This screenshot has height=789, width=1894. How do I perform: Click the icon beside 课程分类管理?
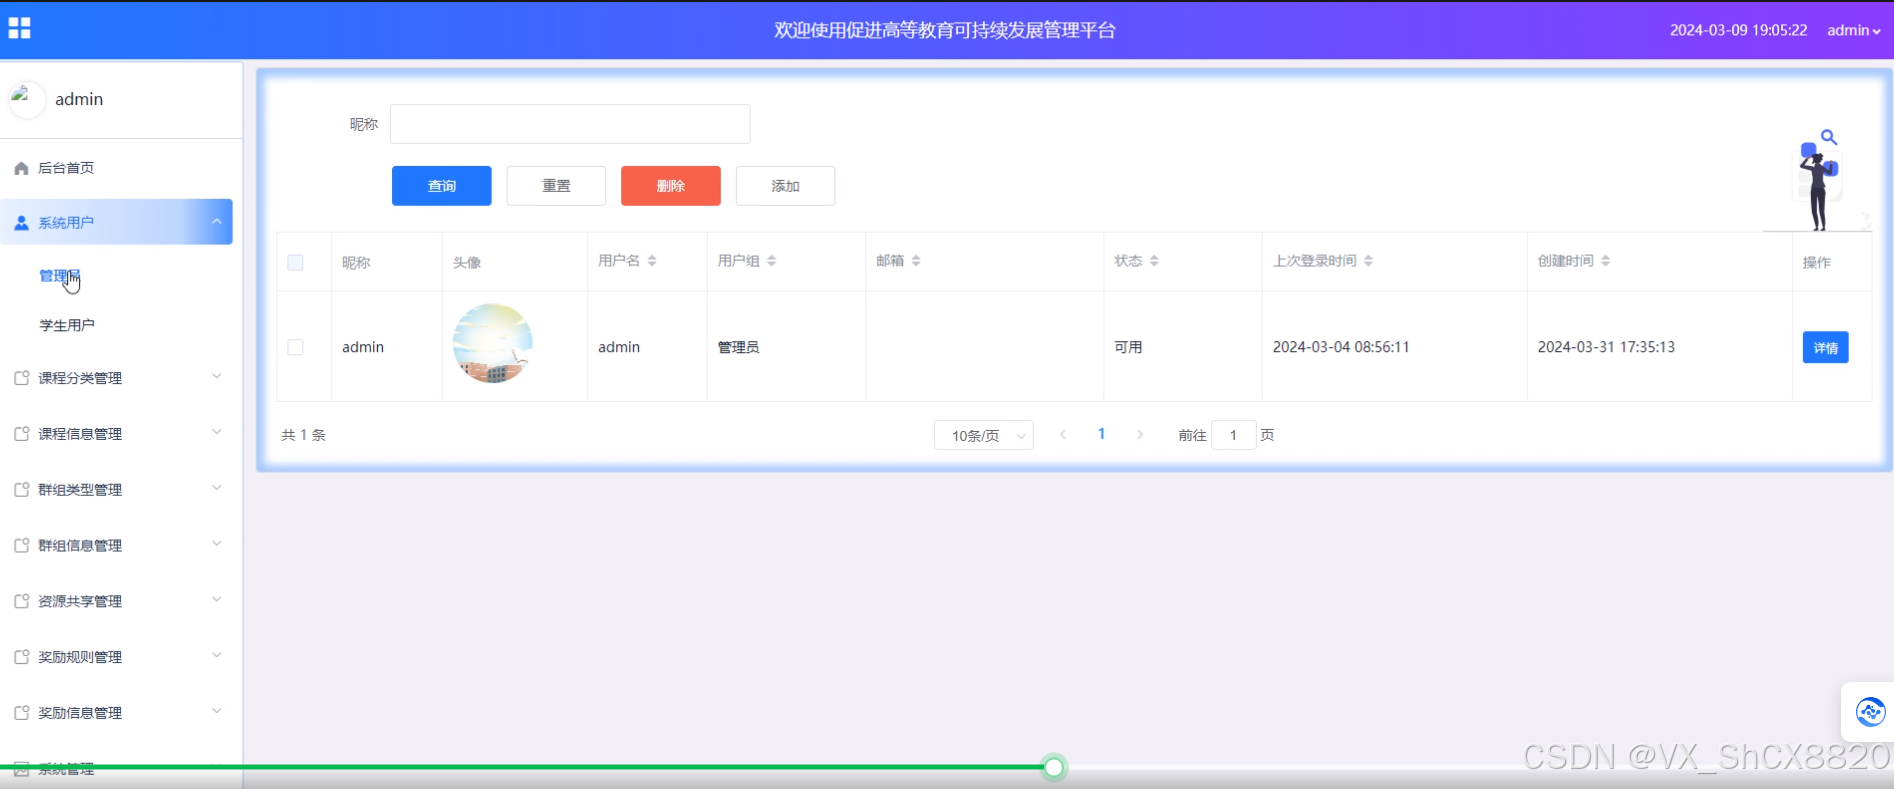(21, 378)
